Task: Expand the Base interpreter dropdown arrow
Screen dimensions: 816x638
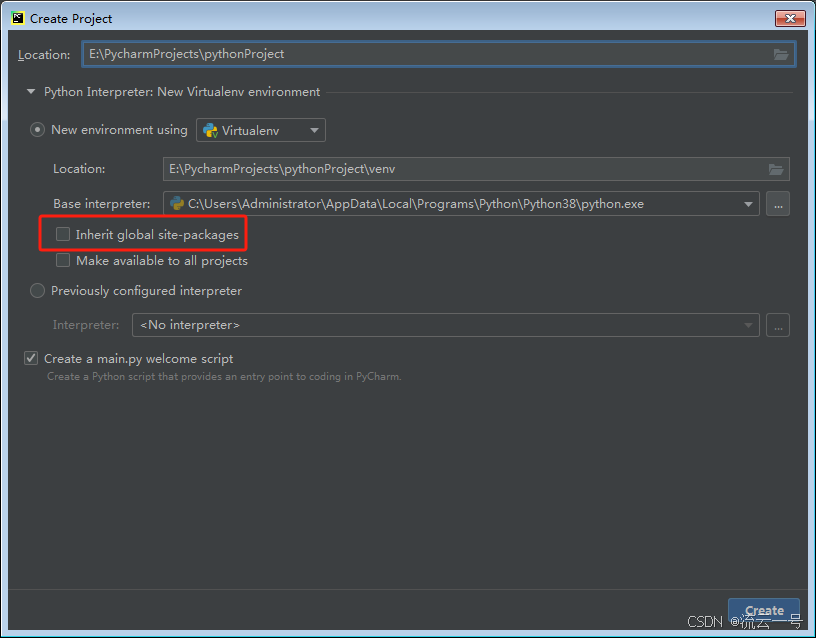Action: coord(748,204)
